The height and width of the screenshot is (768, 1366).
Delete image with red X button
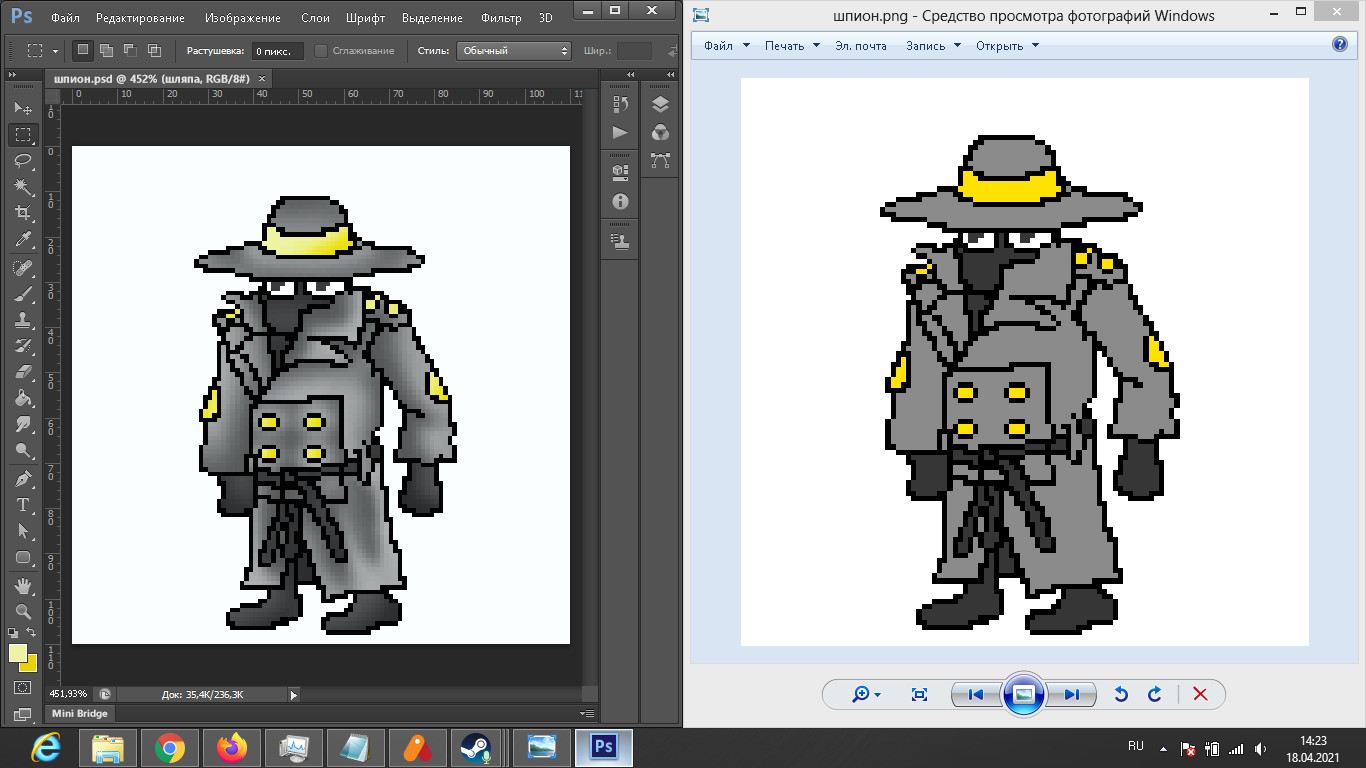coord(1201,694)
